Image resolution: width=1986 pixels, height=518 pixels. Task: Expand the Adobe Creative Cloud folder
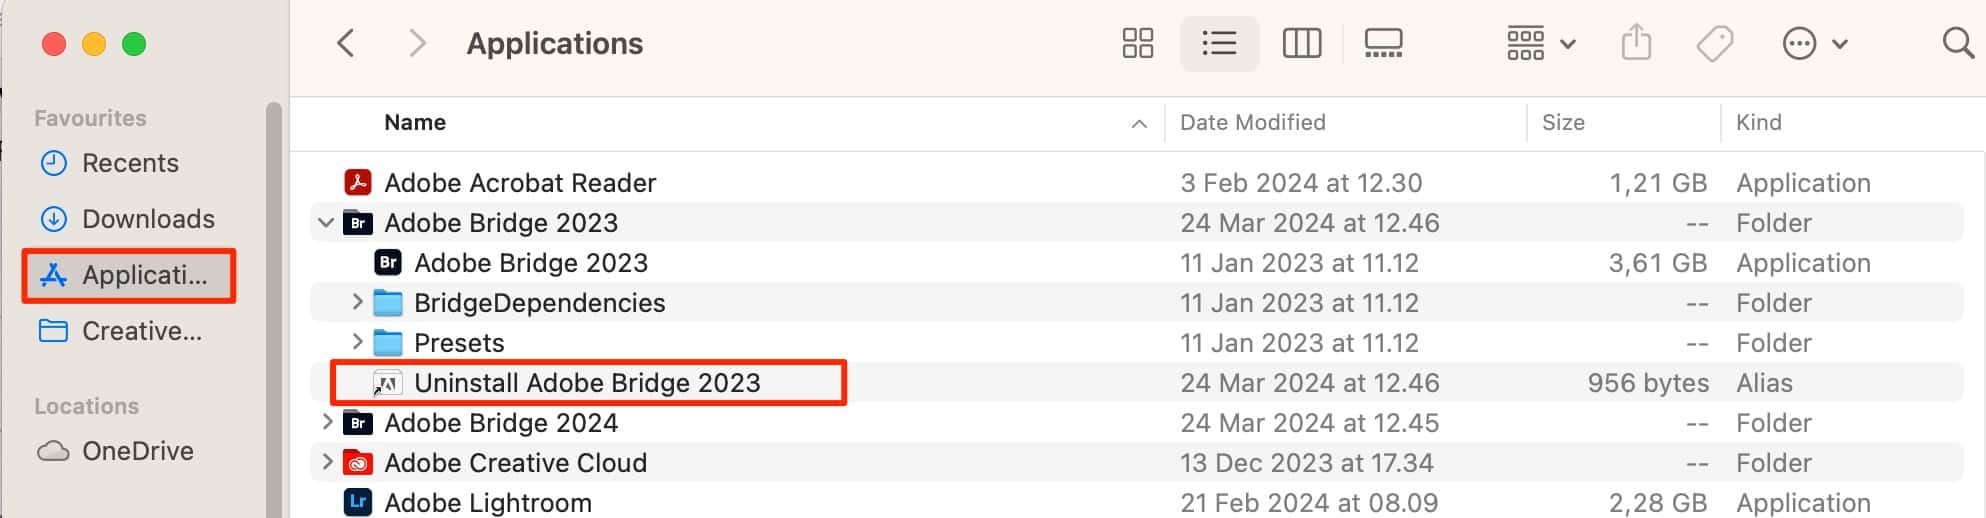[326, 462]
